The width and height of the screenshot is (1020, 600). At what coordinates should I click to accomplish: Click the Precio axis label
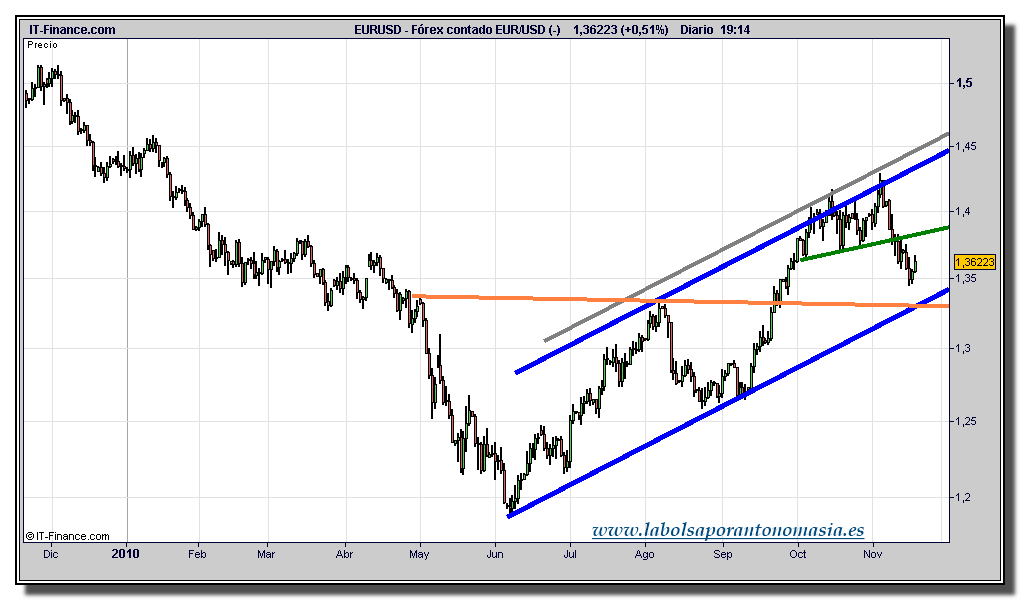tap(42, 44)
